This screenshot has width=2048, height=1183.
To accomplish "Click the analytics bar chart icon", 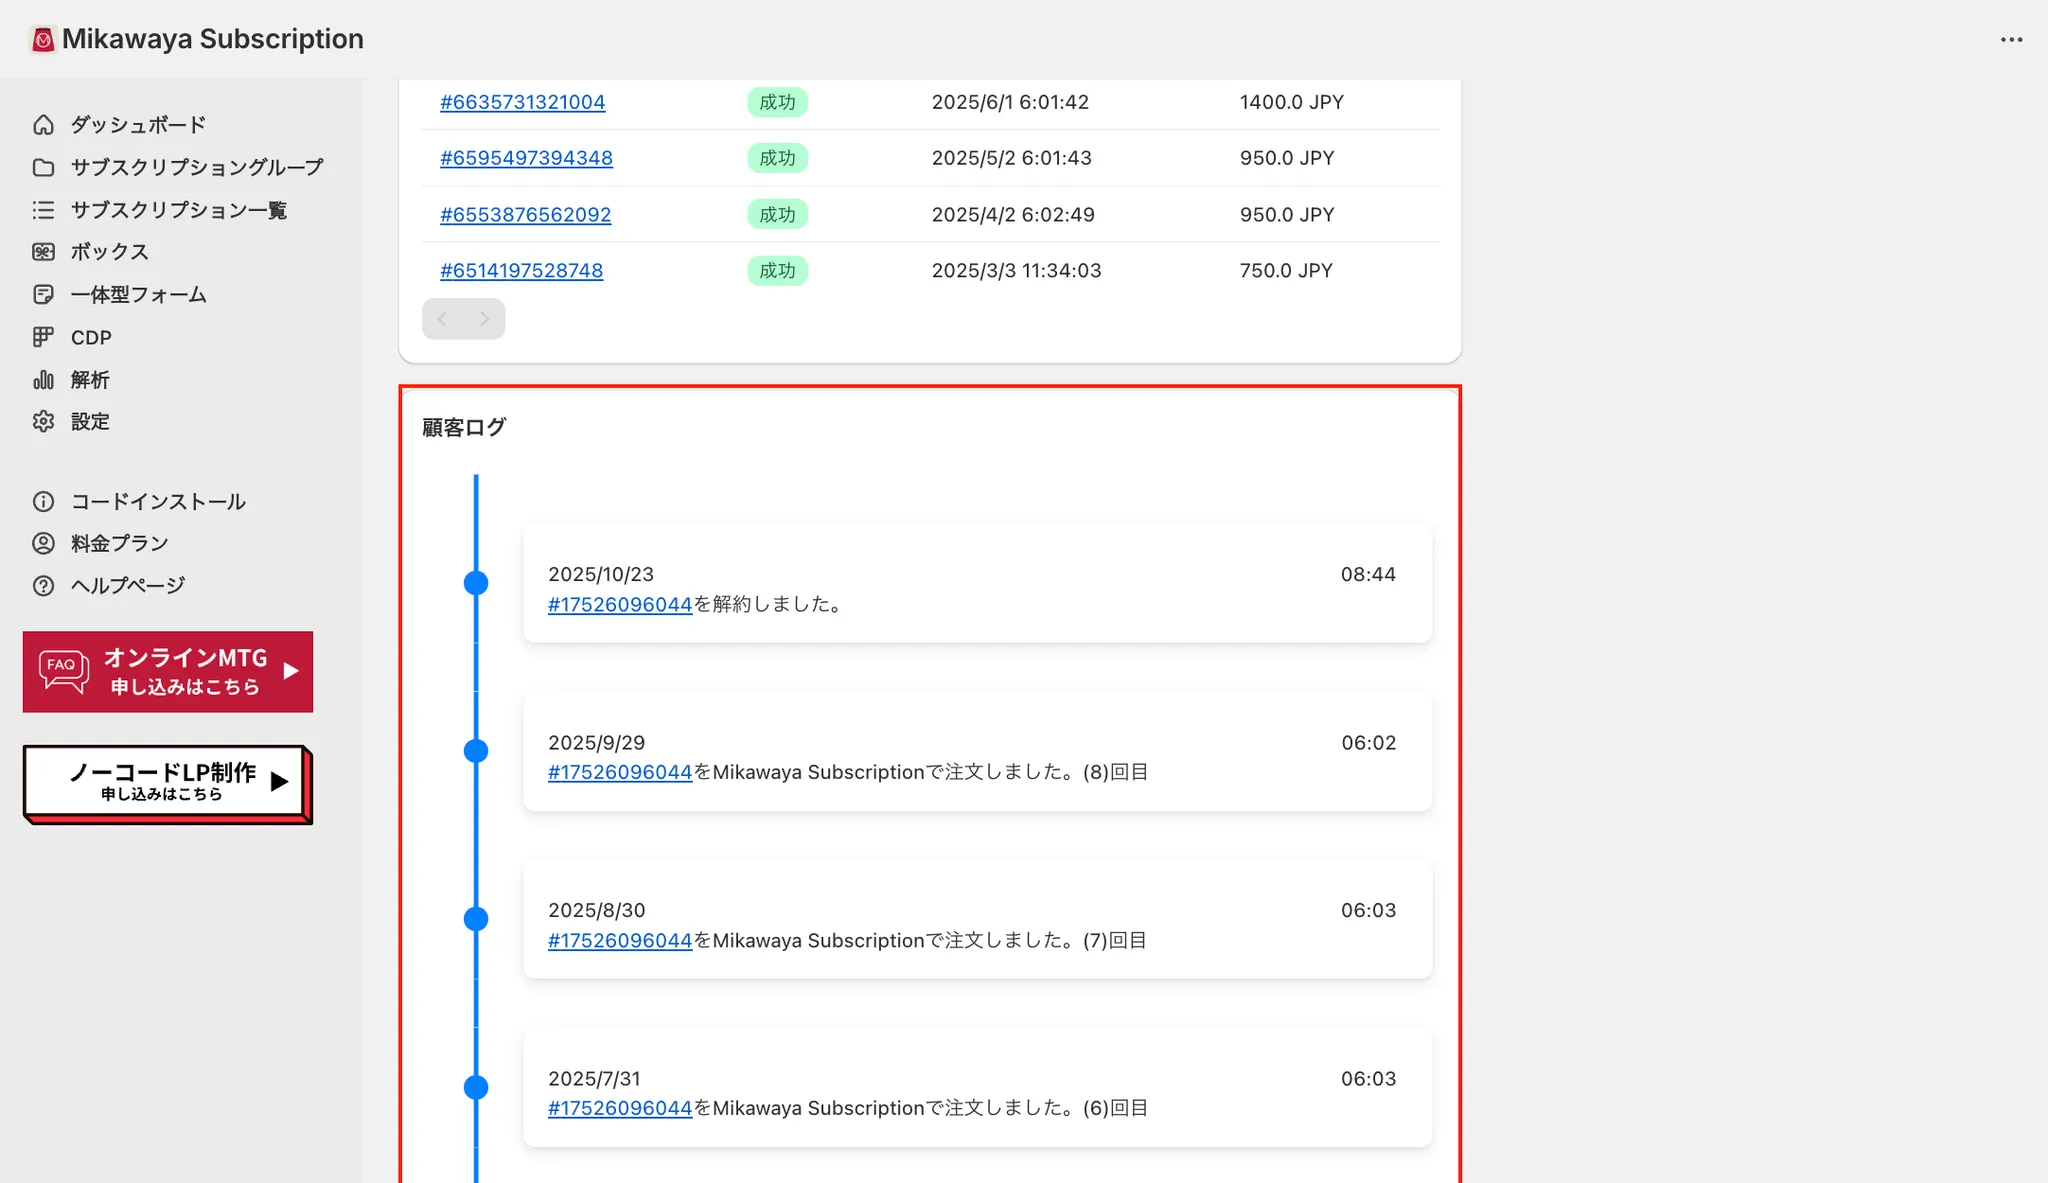I will coord(43,380).
